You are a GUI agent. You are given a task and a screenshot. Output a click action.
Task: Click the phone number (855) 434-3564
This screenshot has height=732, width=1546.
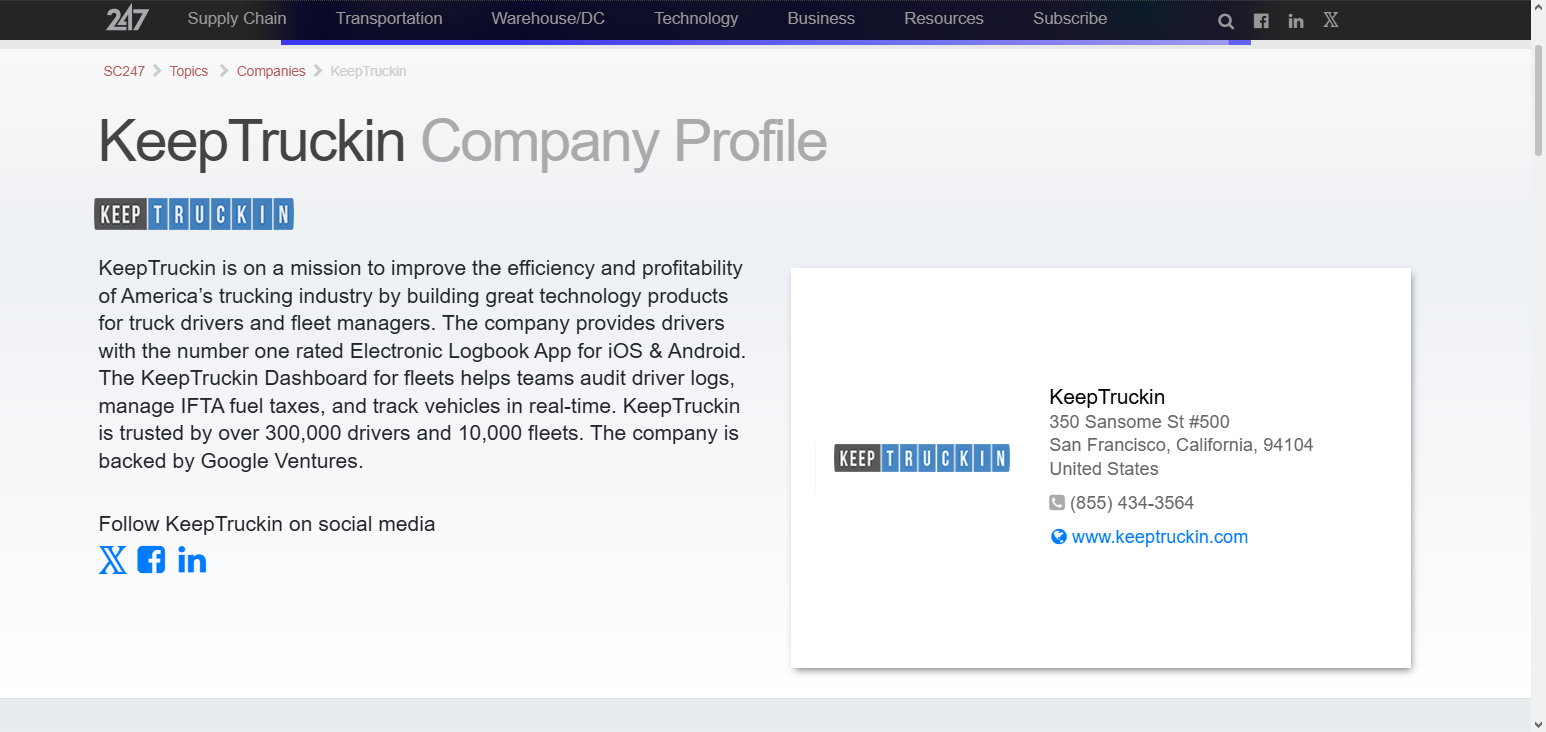(x=1132, y=503)
